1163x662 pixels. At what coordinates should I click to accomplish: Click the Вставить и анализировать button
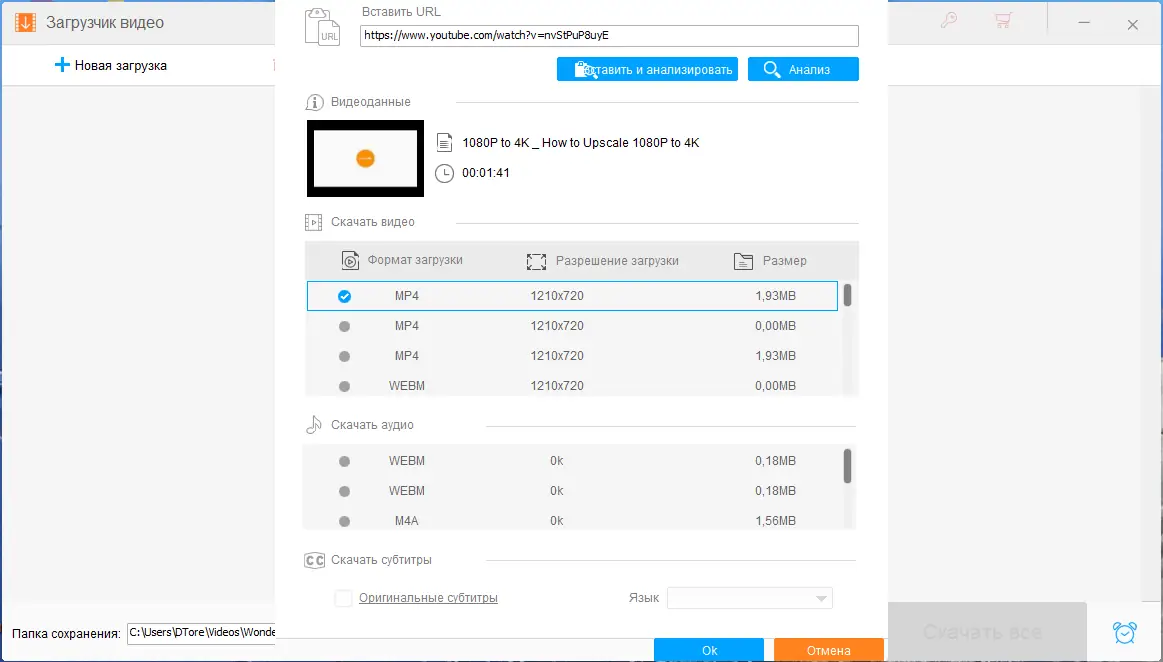pos(647,69)
